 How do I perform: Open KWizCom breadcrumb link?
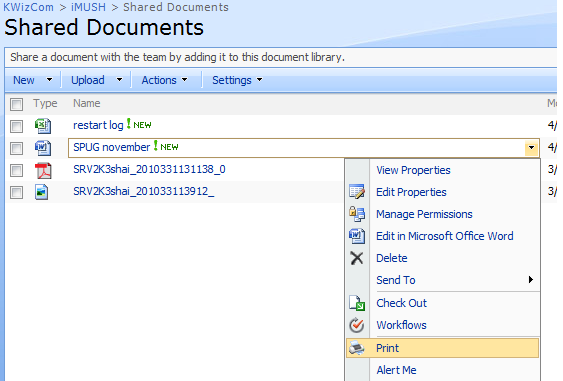click(28, 7)
